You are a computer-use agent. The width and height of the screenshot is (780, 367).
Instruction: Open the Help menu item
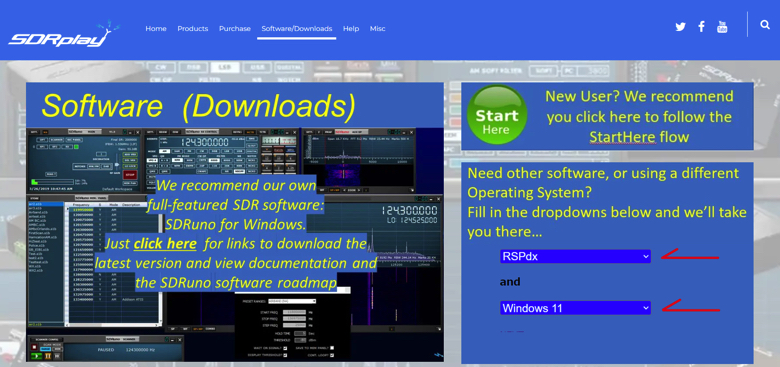[x=351, y=29]
